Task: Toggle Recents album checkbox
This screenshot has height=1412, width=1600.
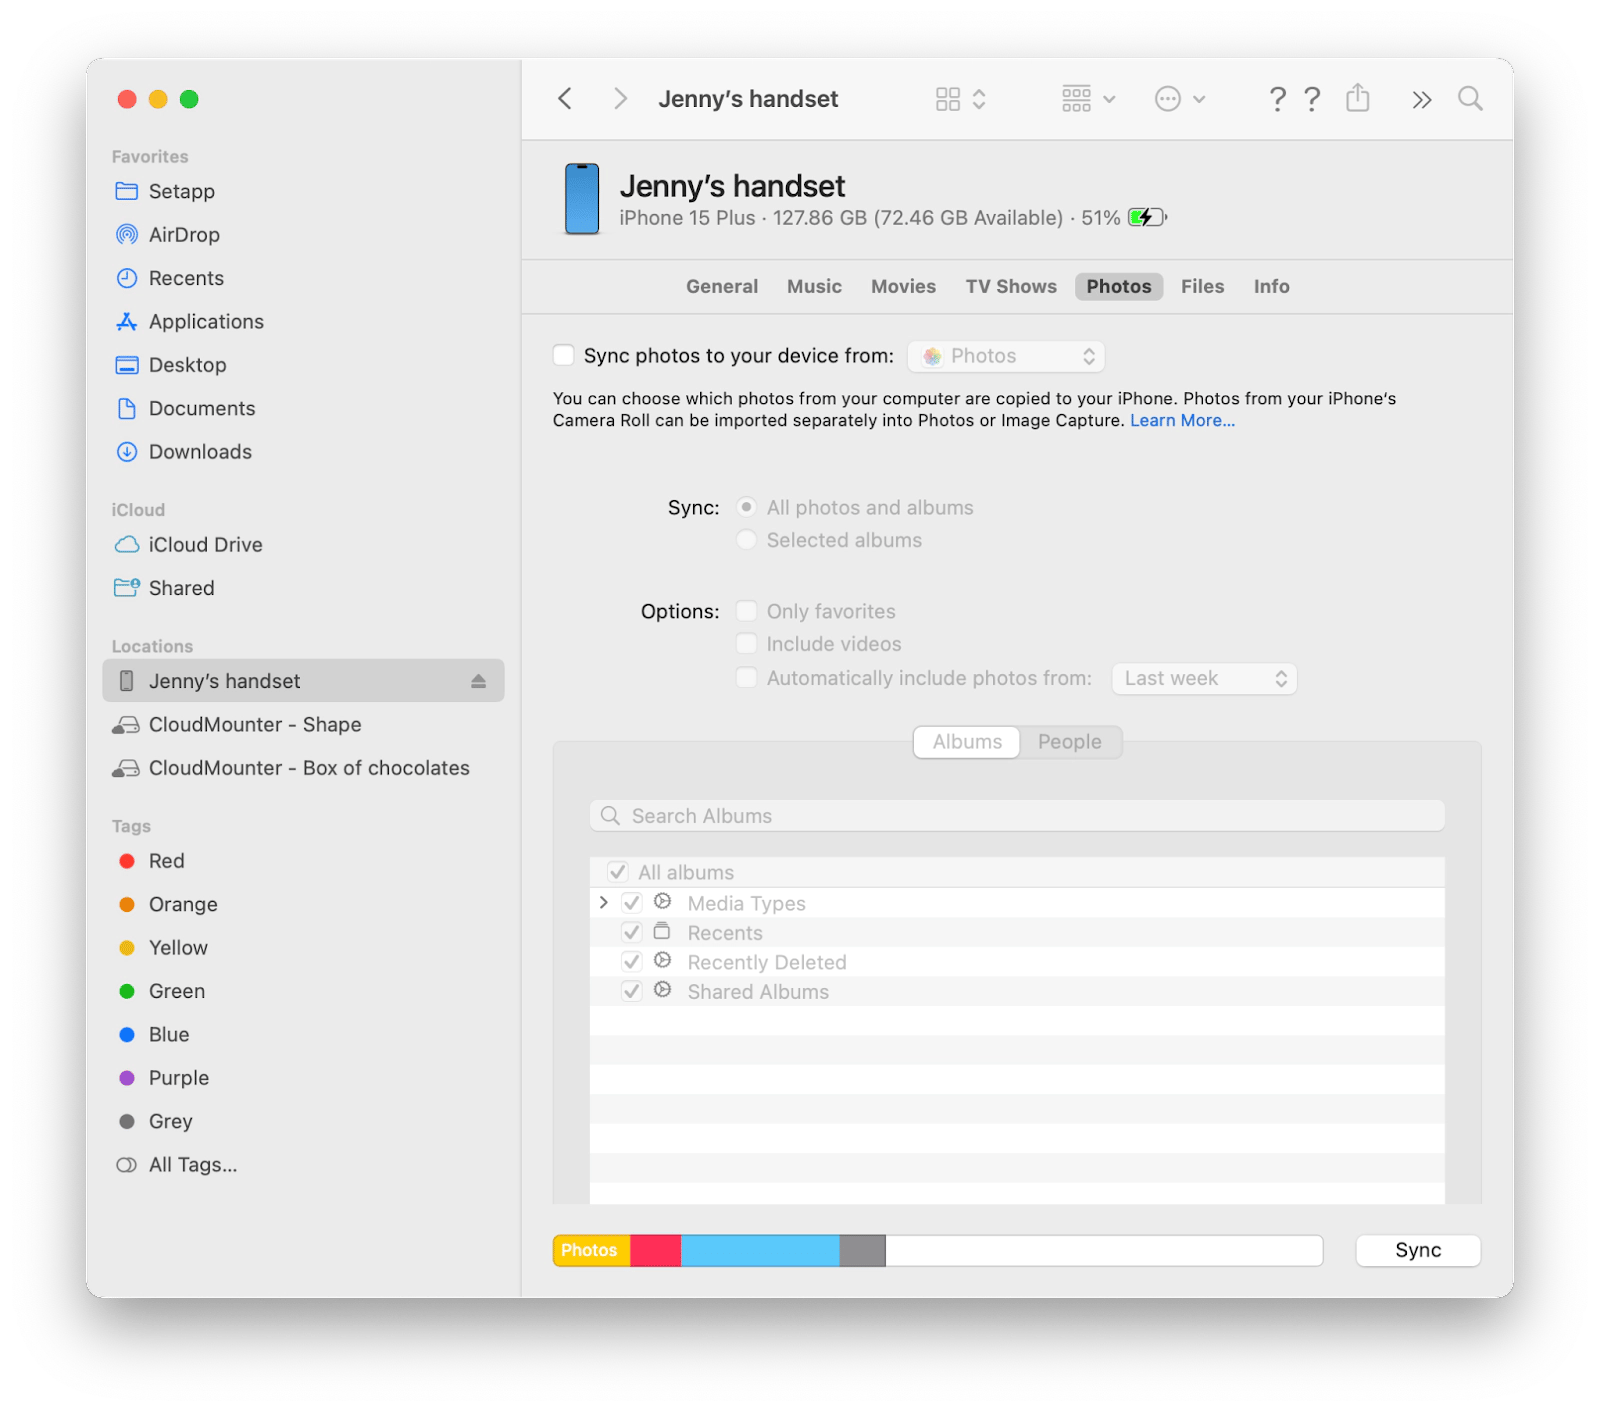Action: click(x=631, y=932)
